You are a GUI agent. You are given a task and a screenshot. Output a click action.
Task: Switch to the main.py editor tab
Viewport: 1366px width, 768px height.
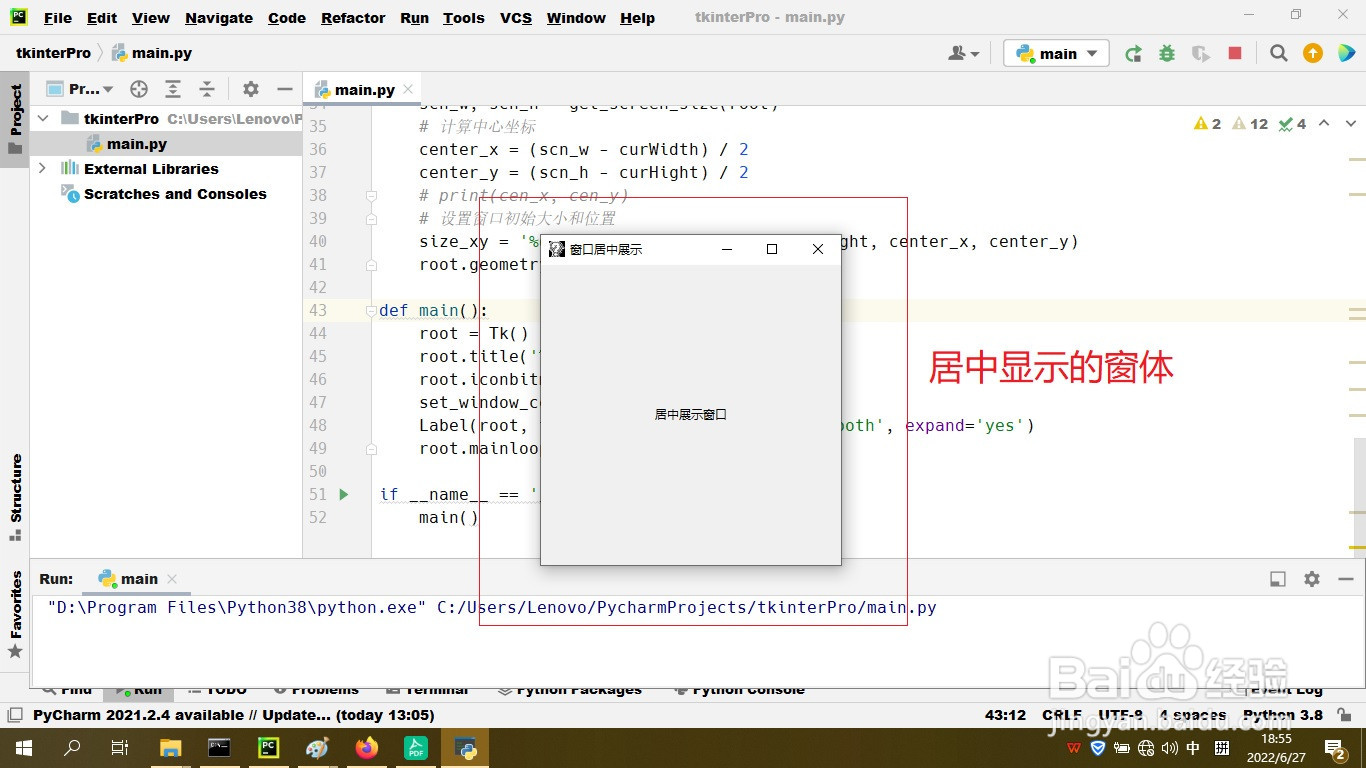pos(362,88)
